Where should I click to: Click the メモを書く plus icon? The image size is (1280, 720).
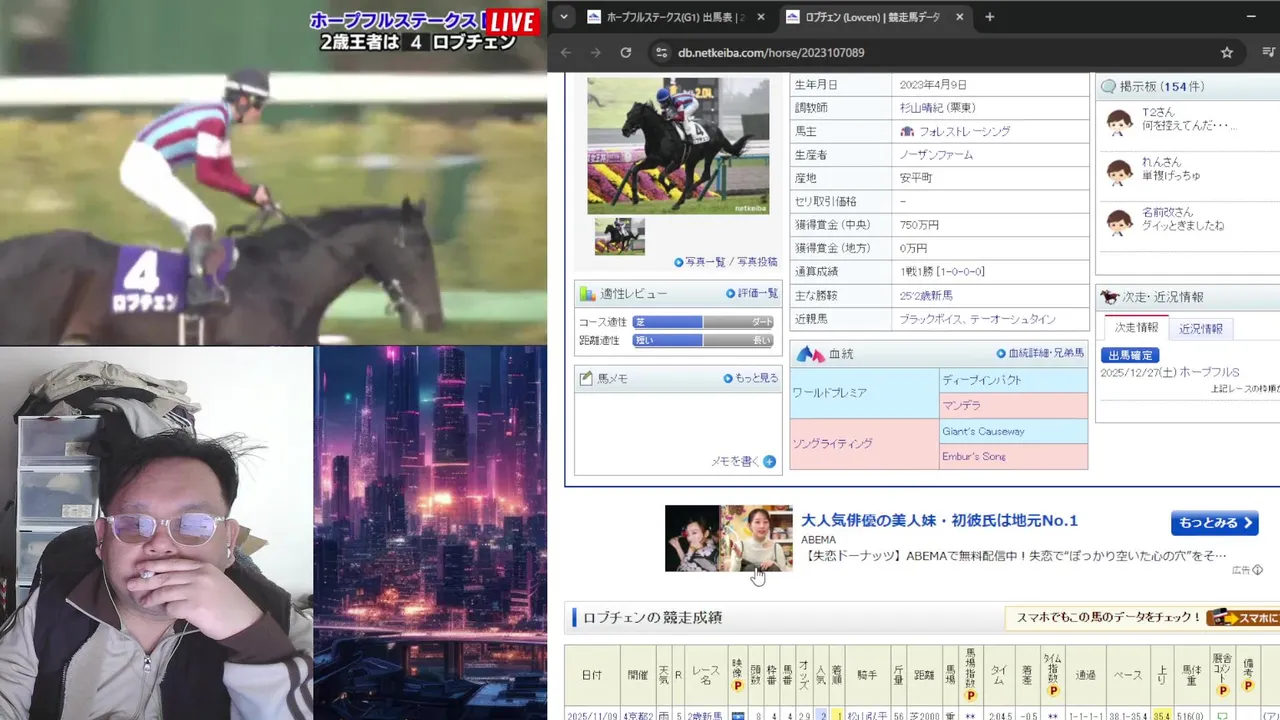coord(769,462)
